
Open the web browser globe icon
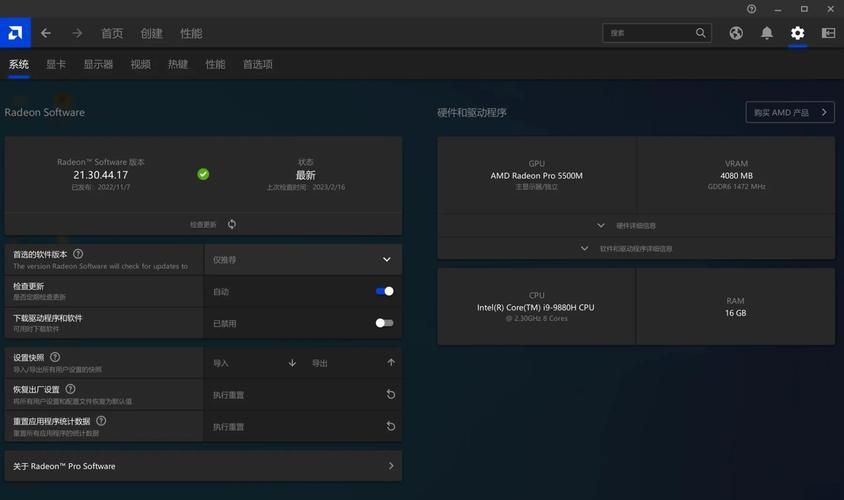(736, 33)
